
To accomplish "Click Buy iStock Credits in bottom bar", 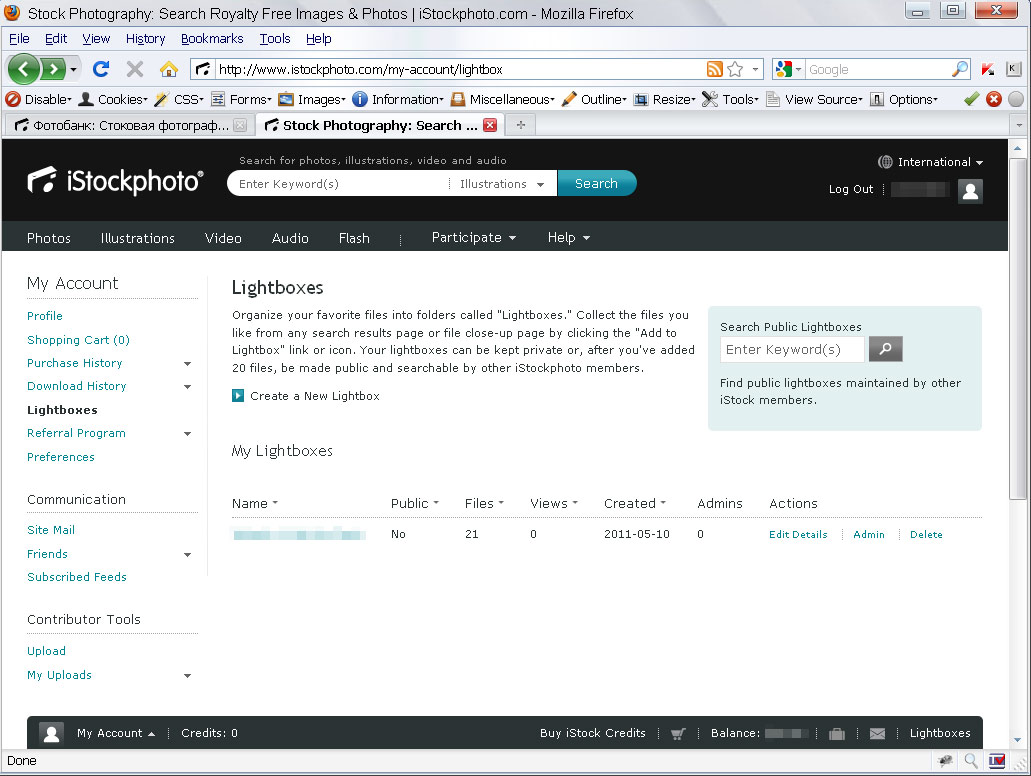I will tap(592, 733).
